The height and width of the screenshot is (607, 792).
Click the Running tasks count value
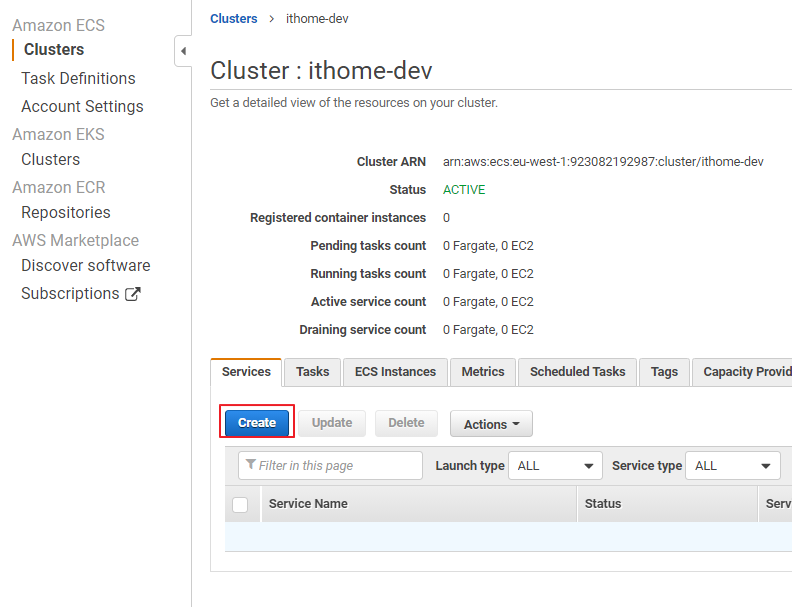[488, 274]
